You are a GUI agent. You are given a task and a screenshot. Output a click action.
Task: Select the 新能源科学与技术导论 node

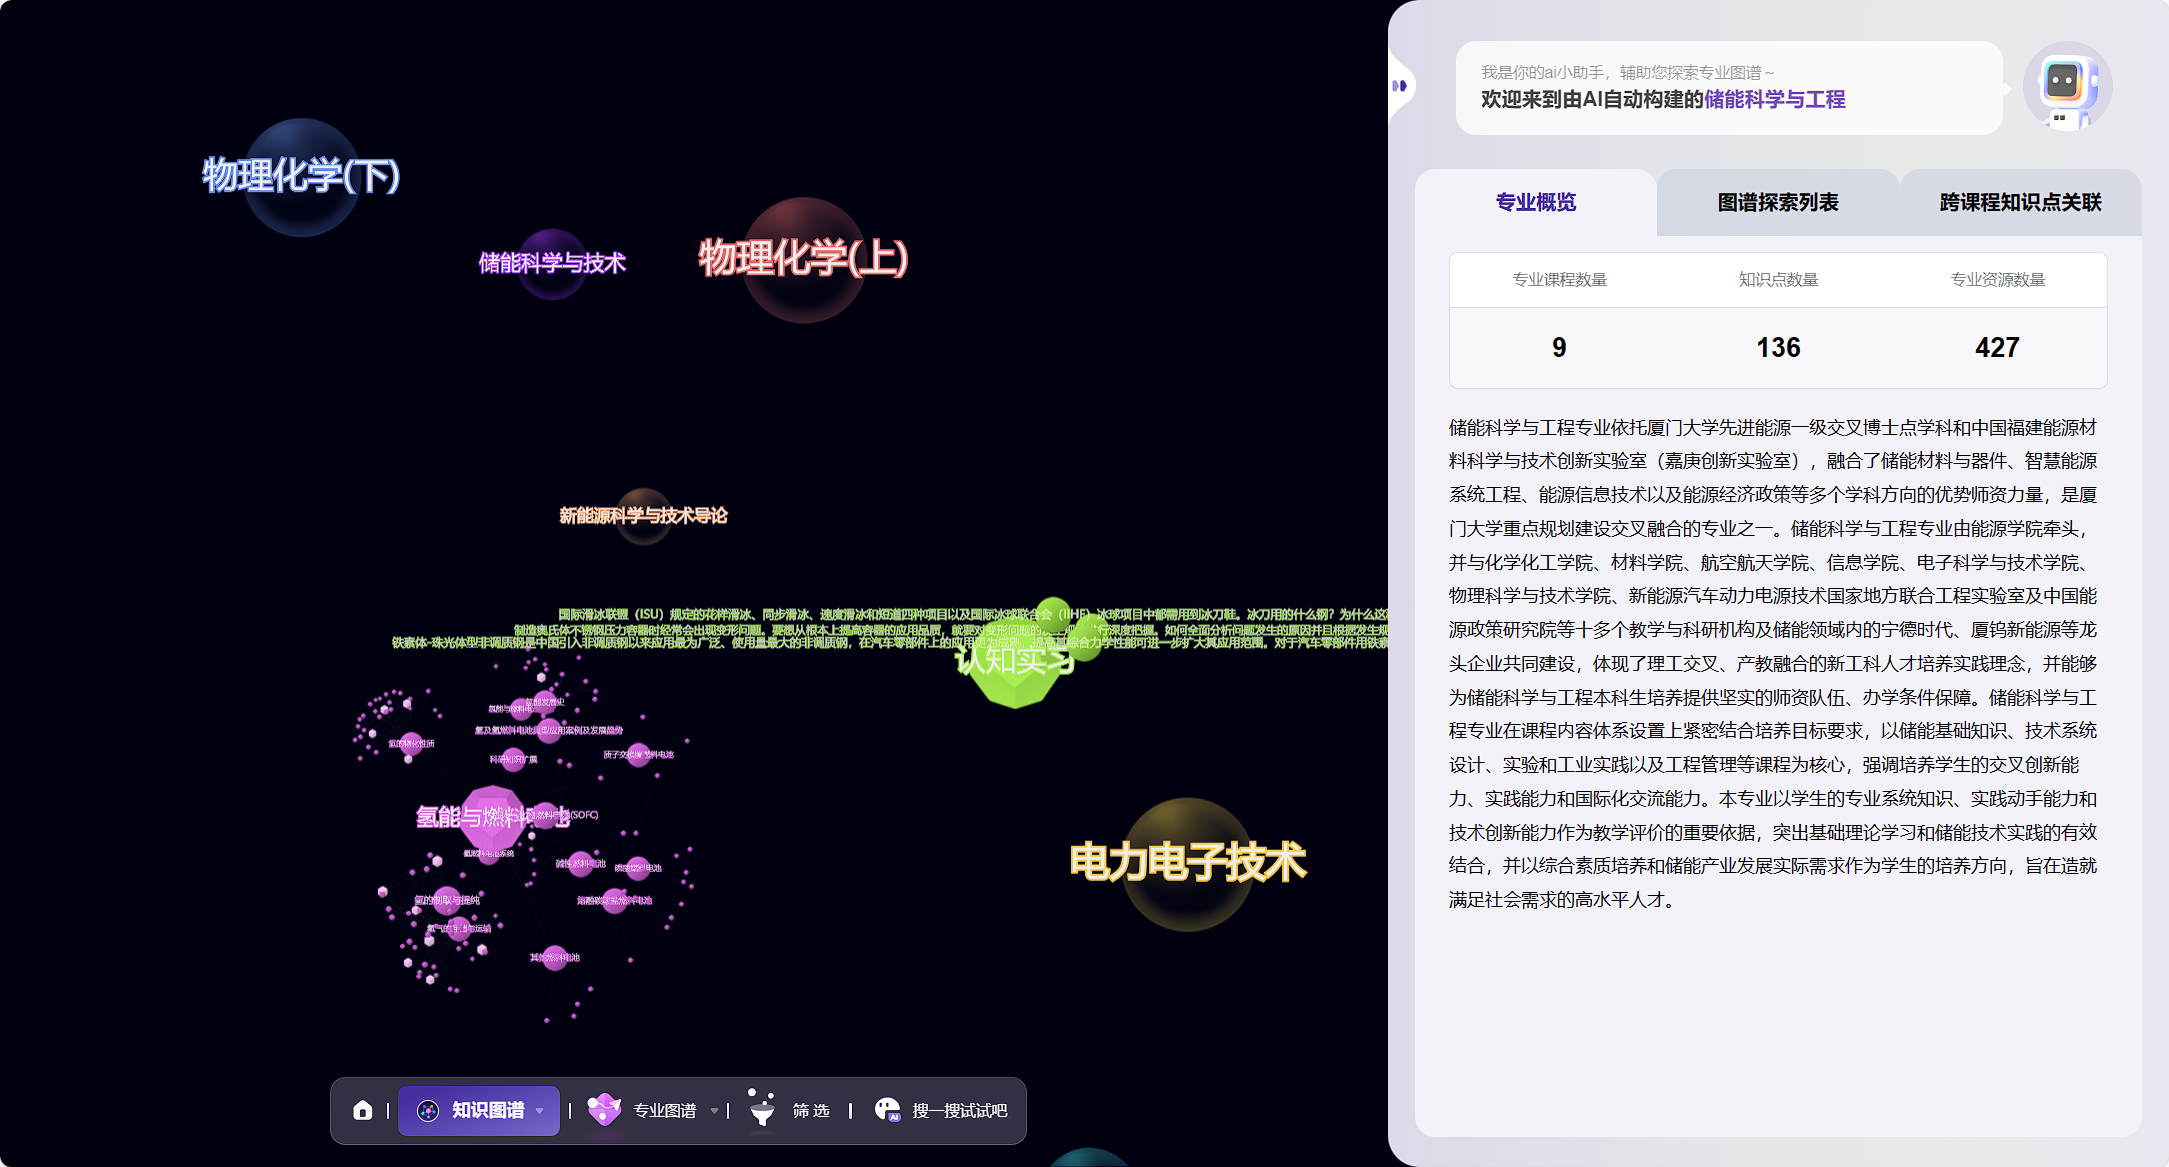[x=643, y=516]
